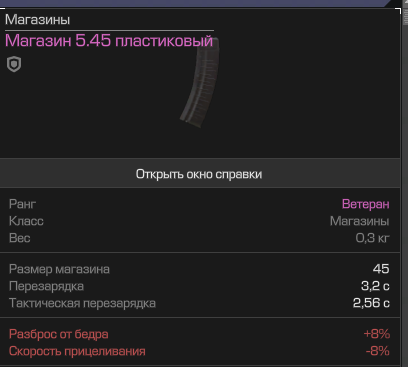Click the -8% Скорость прицеливания value
408x367 pixels.
pos(378,351)
